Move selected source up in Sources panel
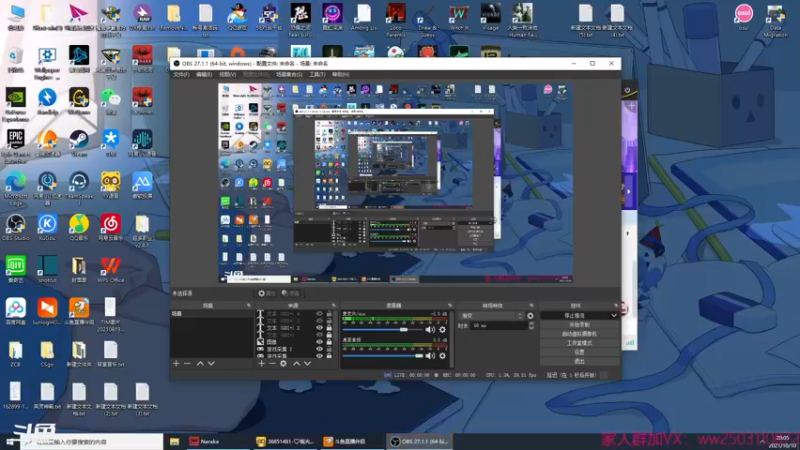 [296, 363]
